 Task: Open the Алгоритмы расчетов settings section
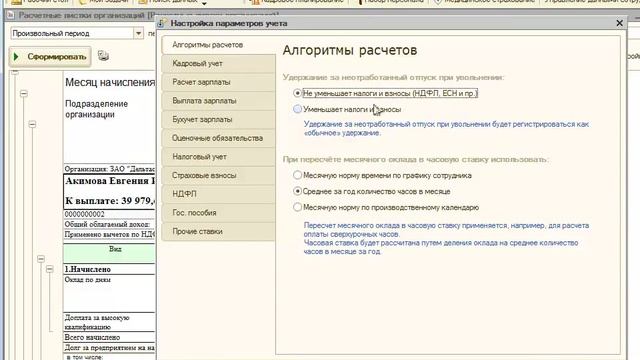tap(218, 45)
